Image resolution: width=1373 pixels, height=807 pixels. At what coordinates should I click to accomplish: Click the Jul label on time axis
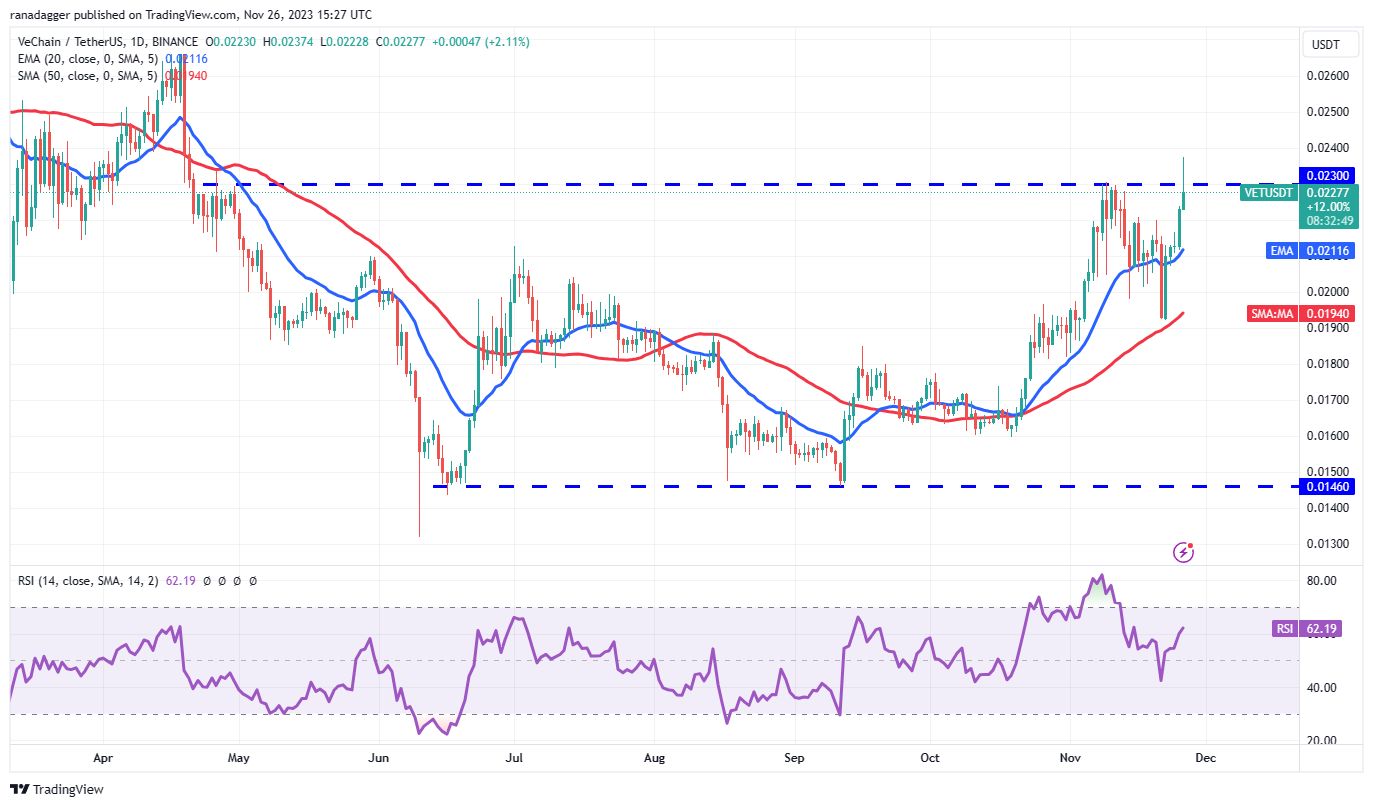point(516,758)
